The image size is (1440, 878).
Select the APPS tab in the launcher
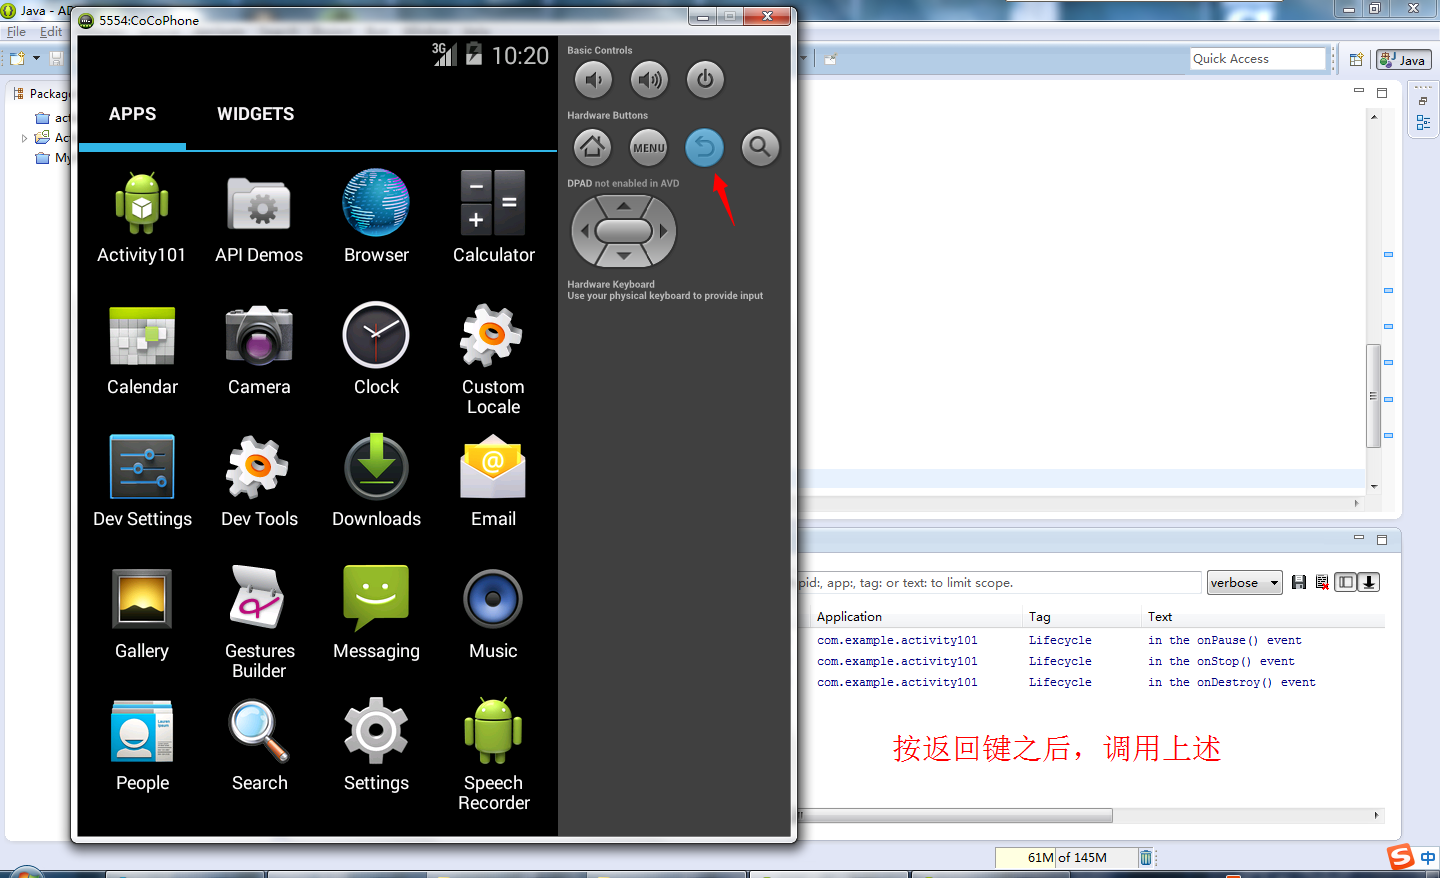click(x=132, y=114)
